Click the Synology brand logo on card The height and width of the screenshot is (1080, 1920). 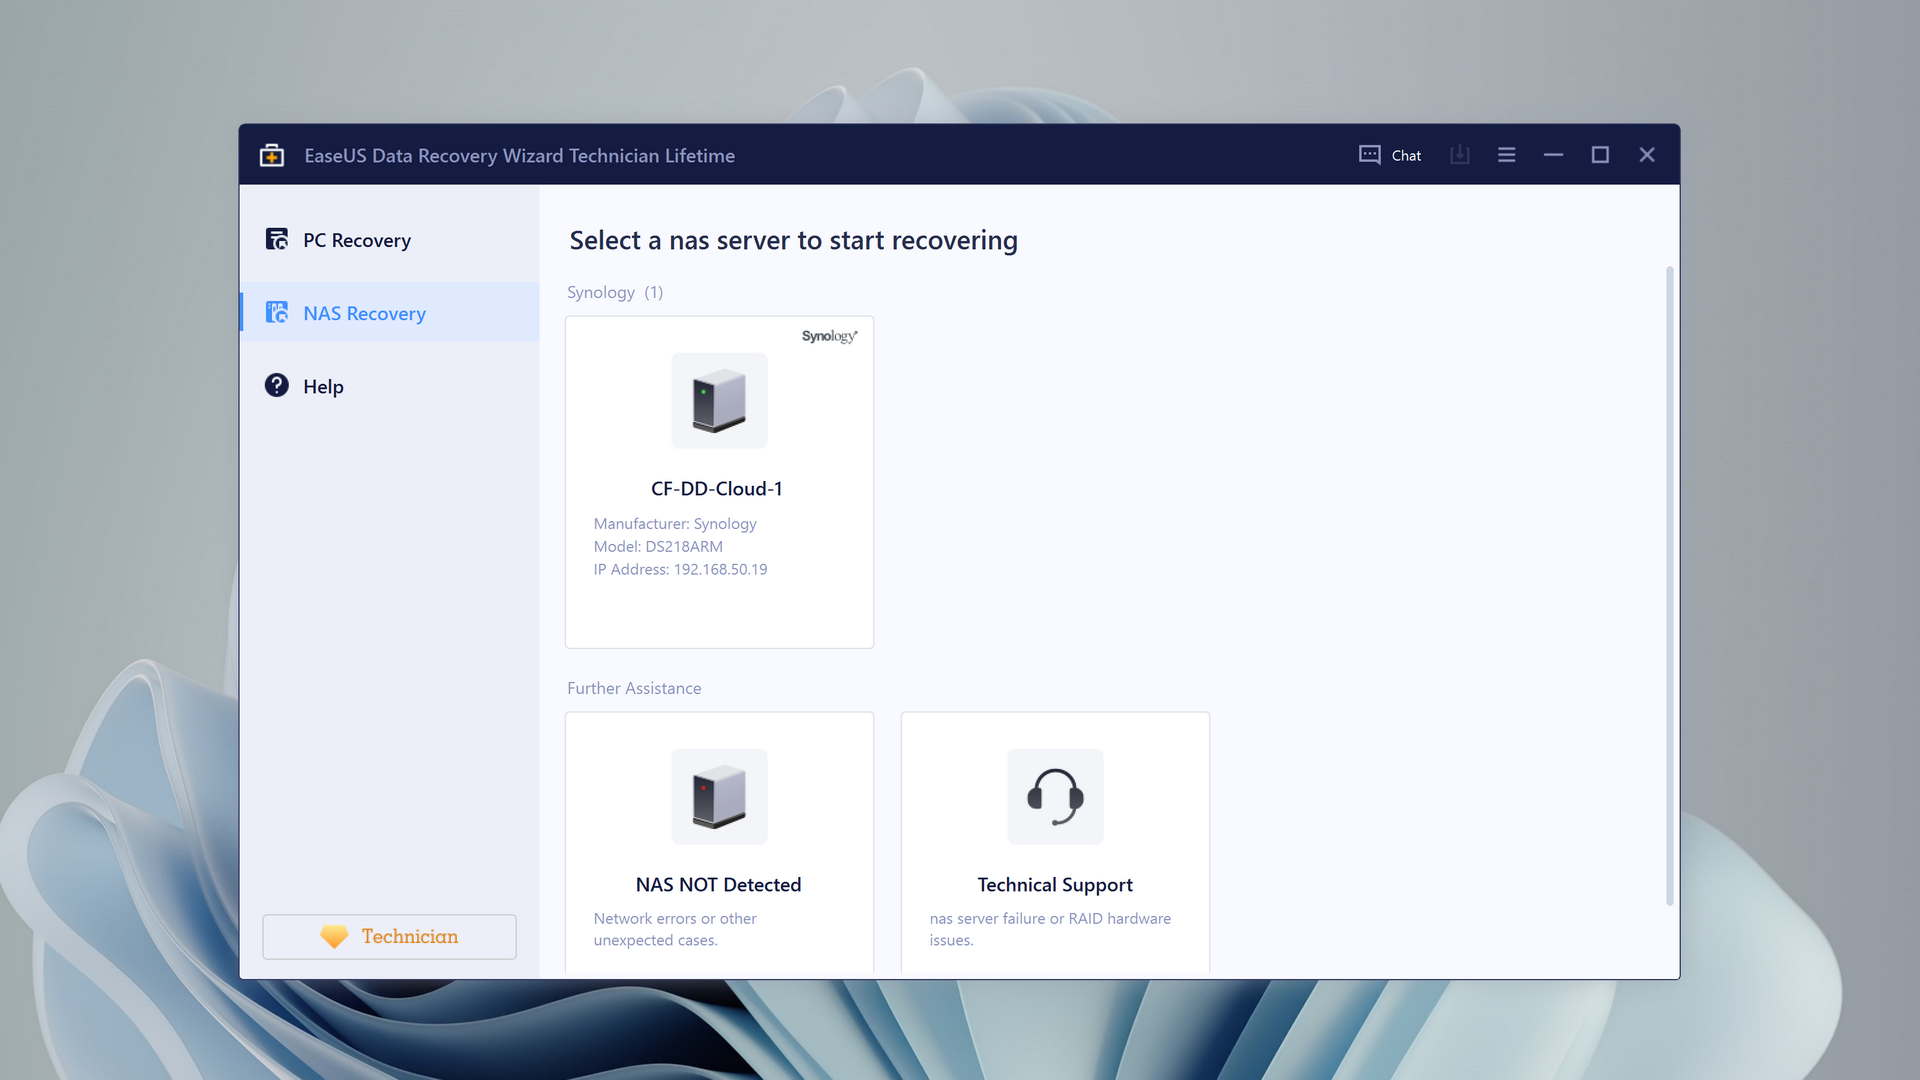[x=829, y=336]
